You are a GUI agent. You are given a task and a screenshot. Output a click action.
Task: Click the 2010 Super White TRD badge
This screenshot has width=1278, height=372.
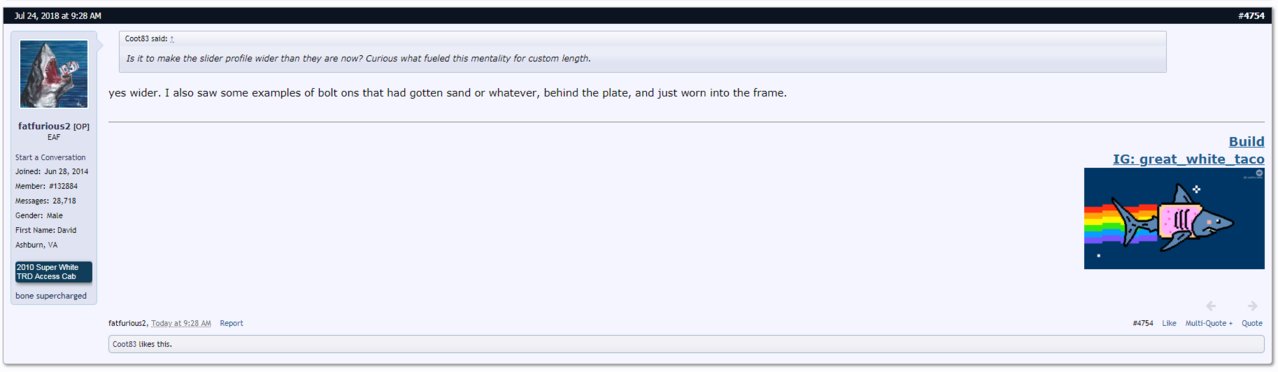[x=54, y=272]
